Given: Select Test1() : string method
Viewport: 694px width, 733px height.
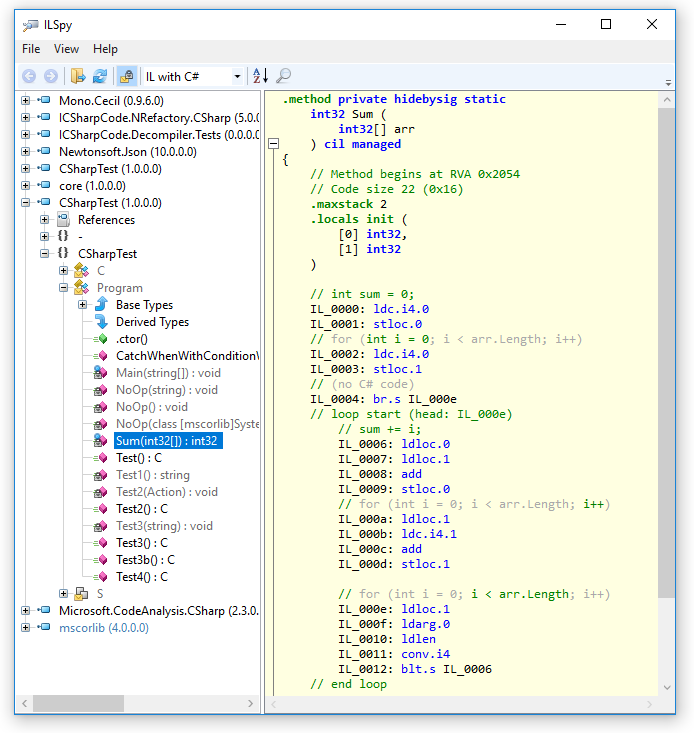Looking at the screenshot, I should click(153, 475).
